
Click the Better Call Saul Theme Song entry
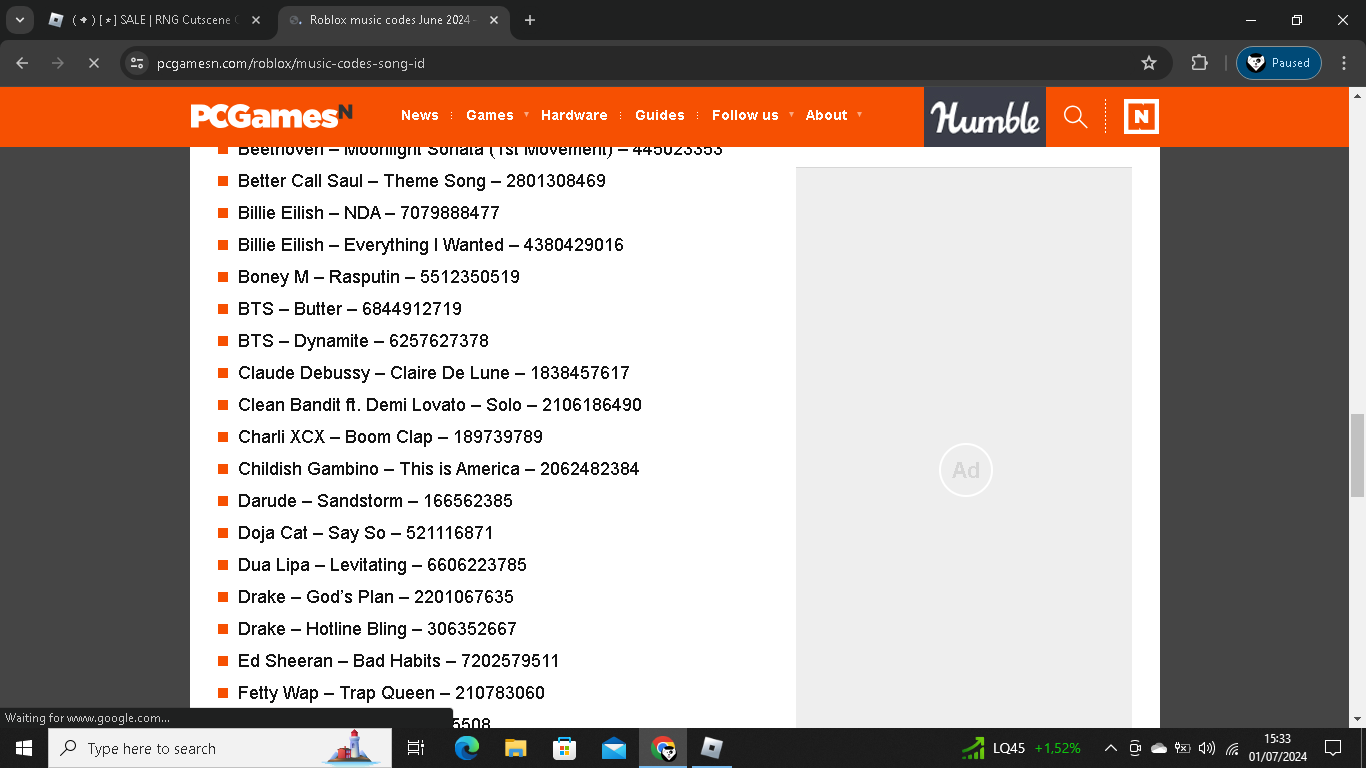(x=422, y=181)
